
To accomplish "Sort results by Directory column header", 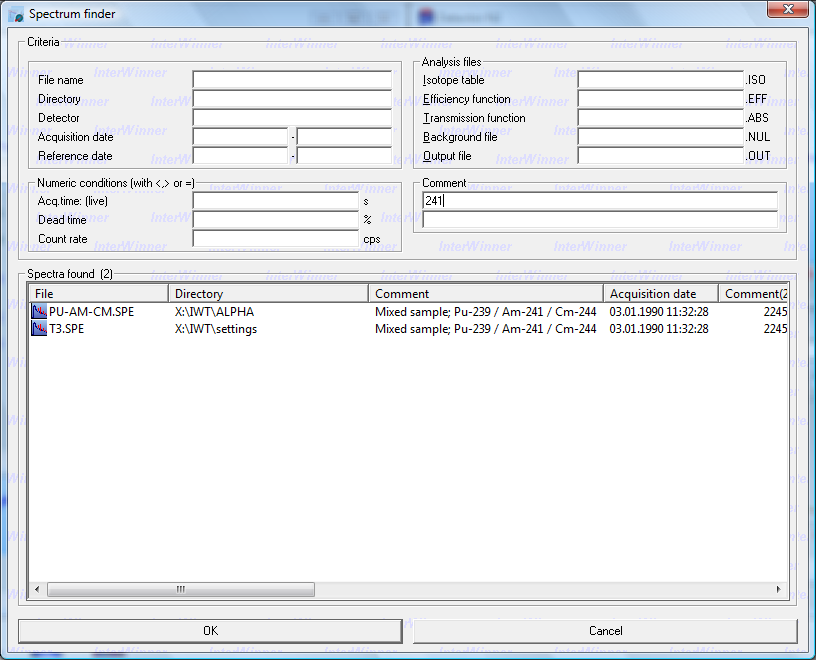I will pos(268,293).
